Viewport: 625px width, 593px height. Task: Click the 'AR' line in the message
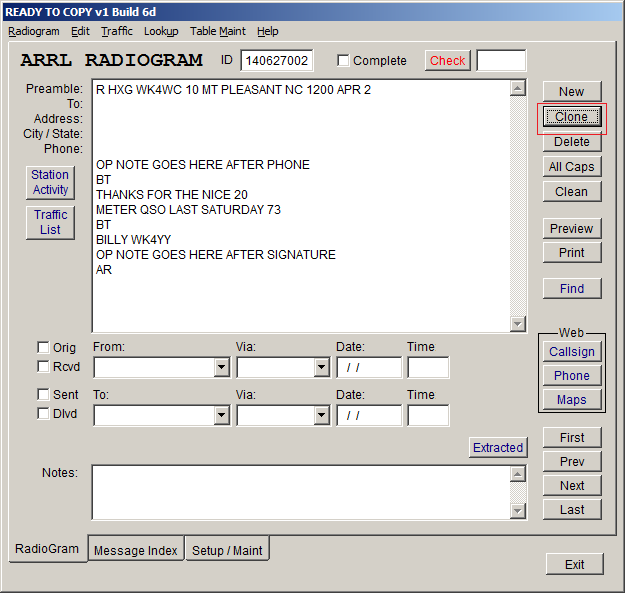coord(104,270)
